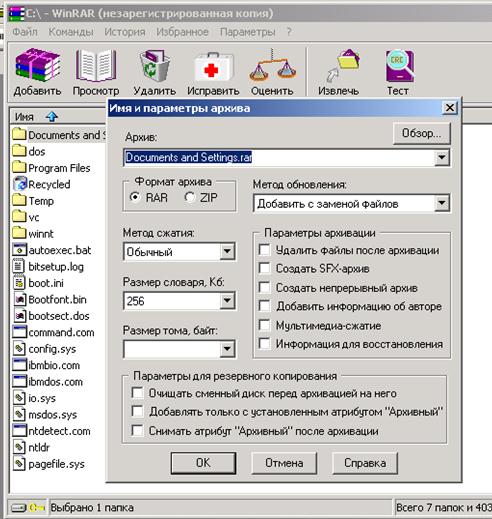This screenshot has width=492, height=519.
Task: Open the Параметры menu
Action: coord(248,32)
